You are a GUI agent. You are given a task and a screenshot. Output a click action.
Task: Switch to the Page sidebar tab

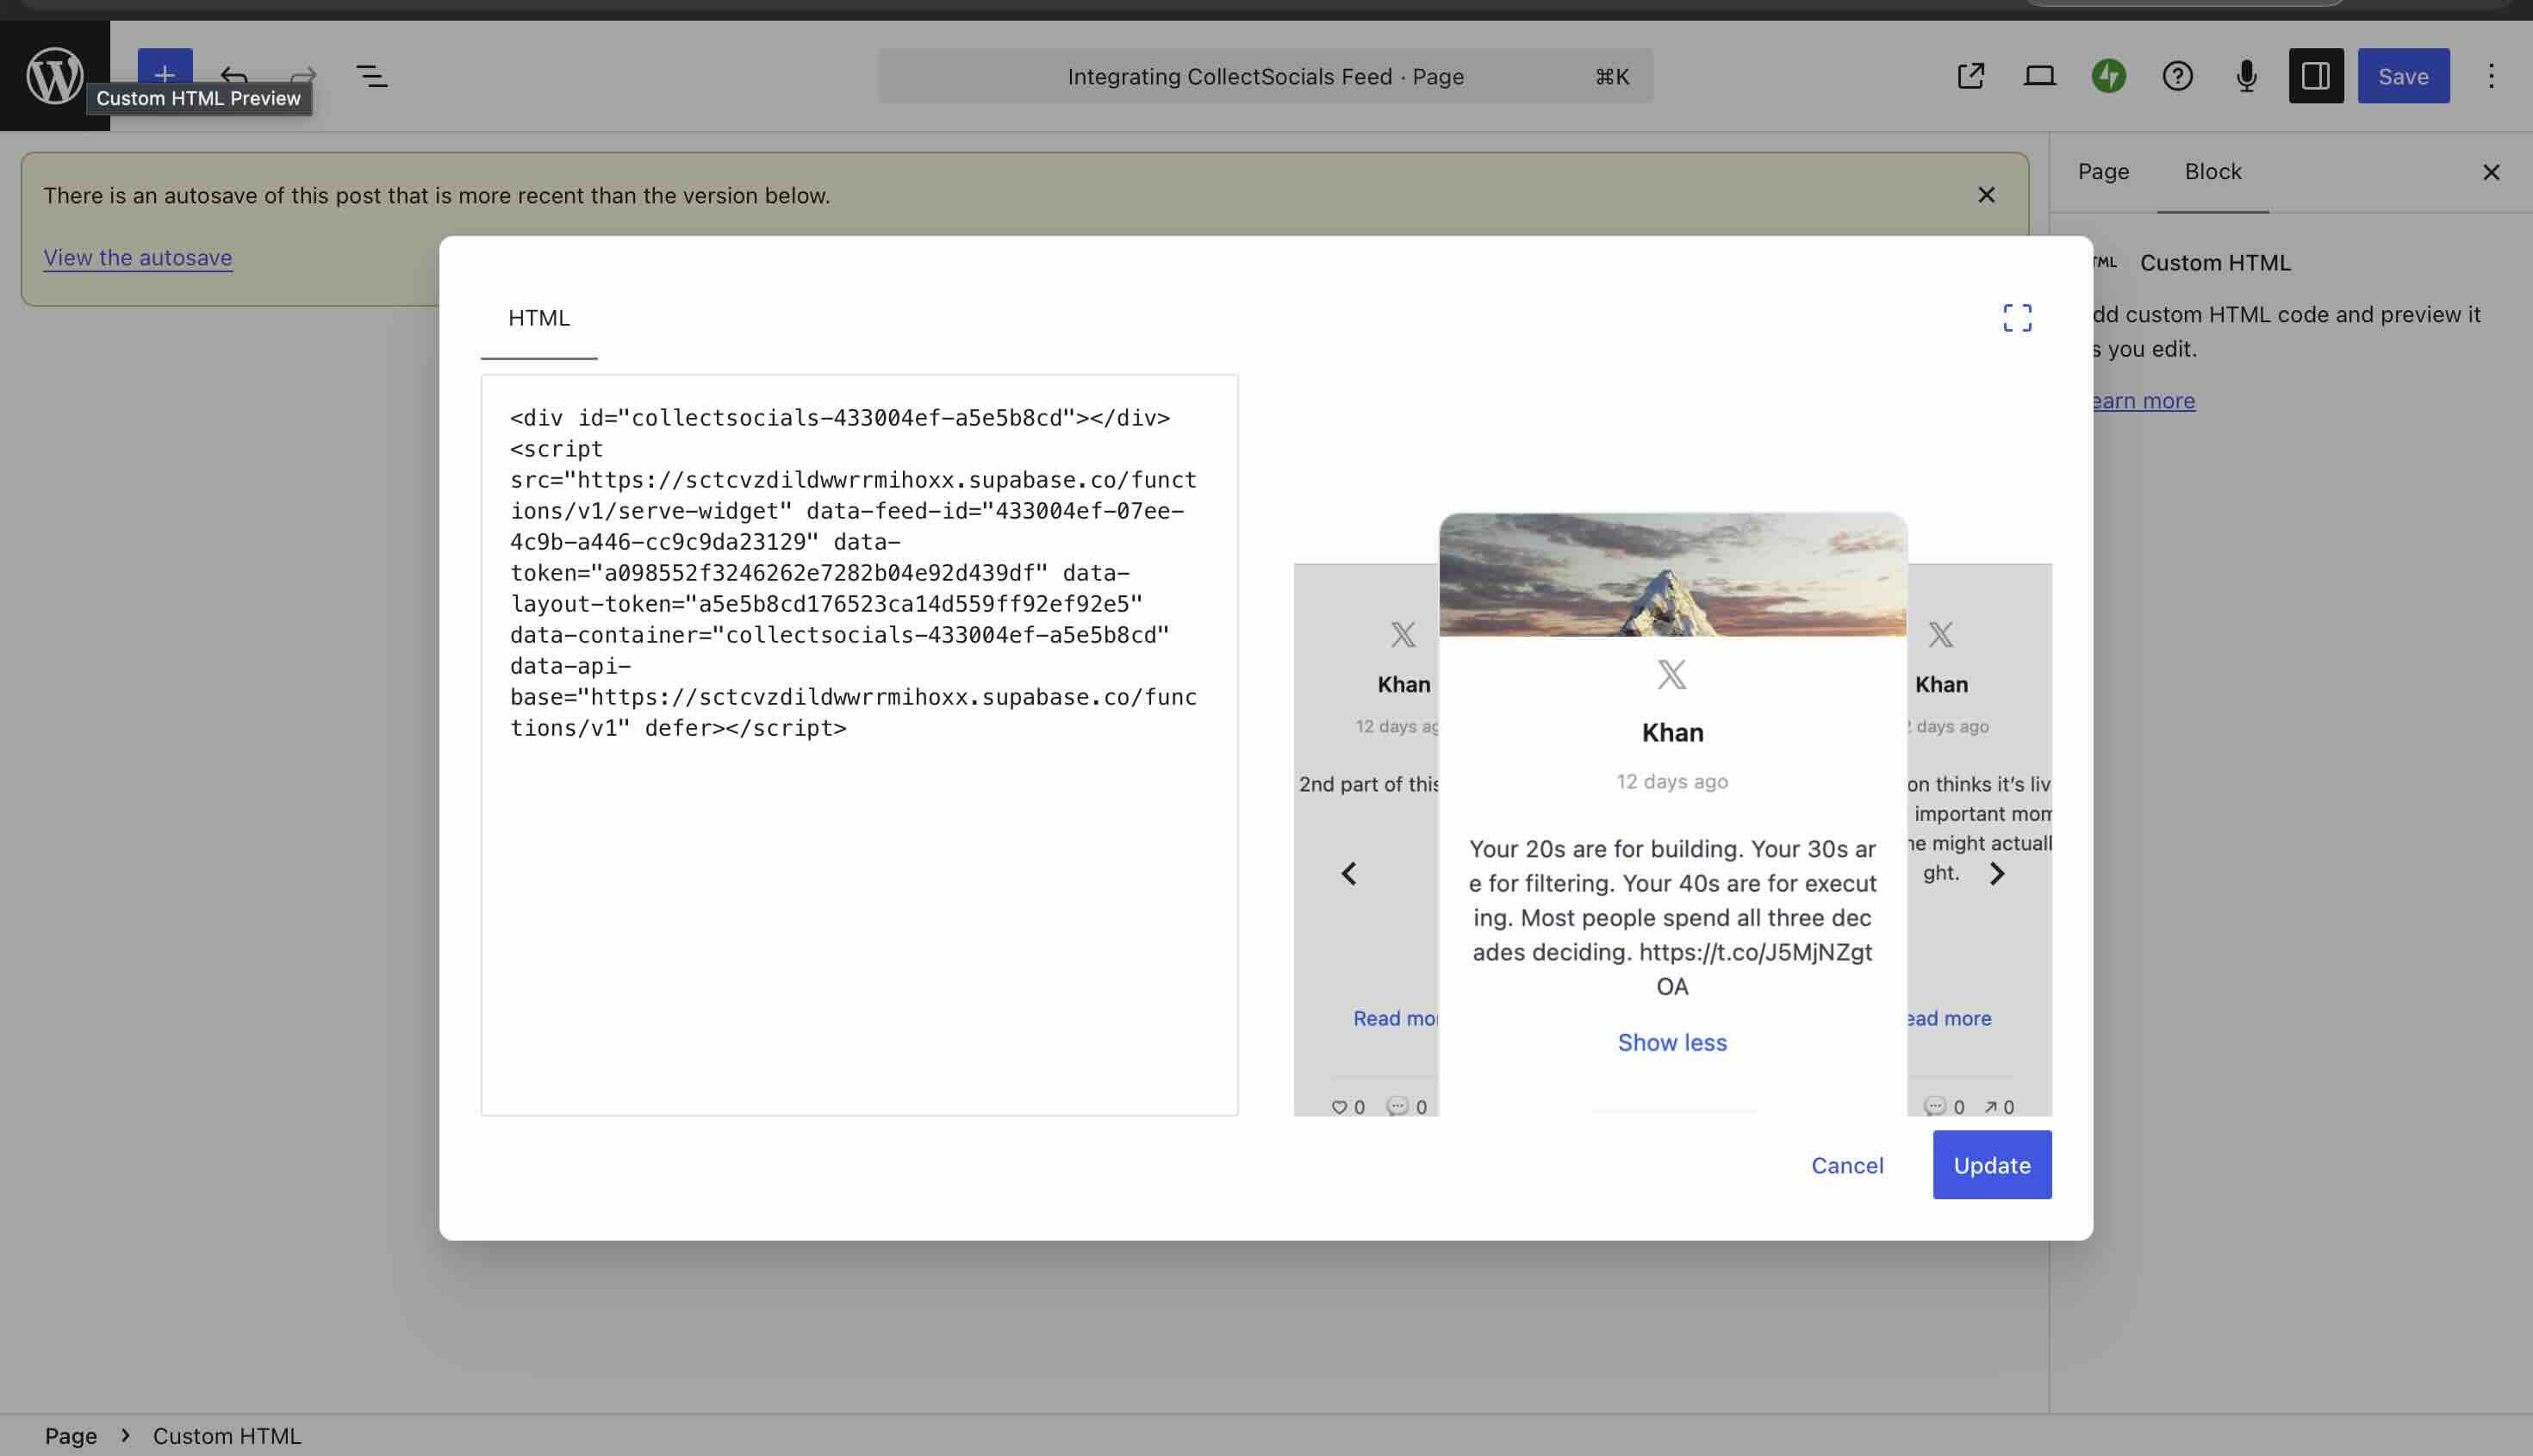point(2103,171)
